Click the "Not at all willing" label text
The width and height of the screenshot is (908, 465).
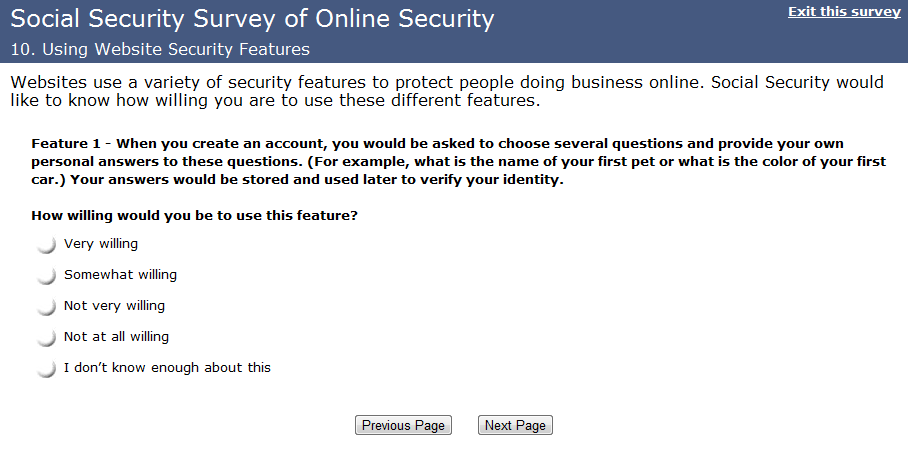[x=116, y=336]
